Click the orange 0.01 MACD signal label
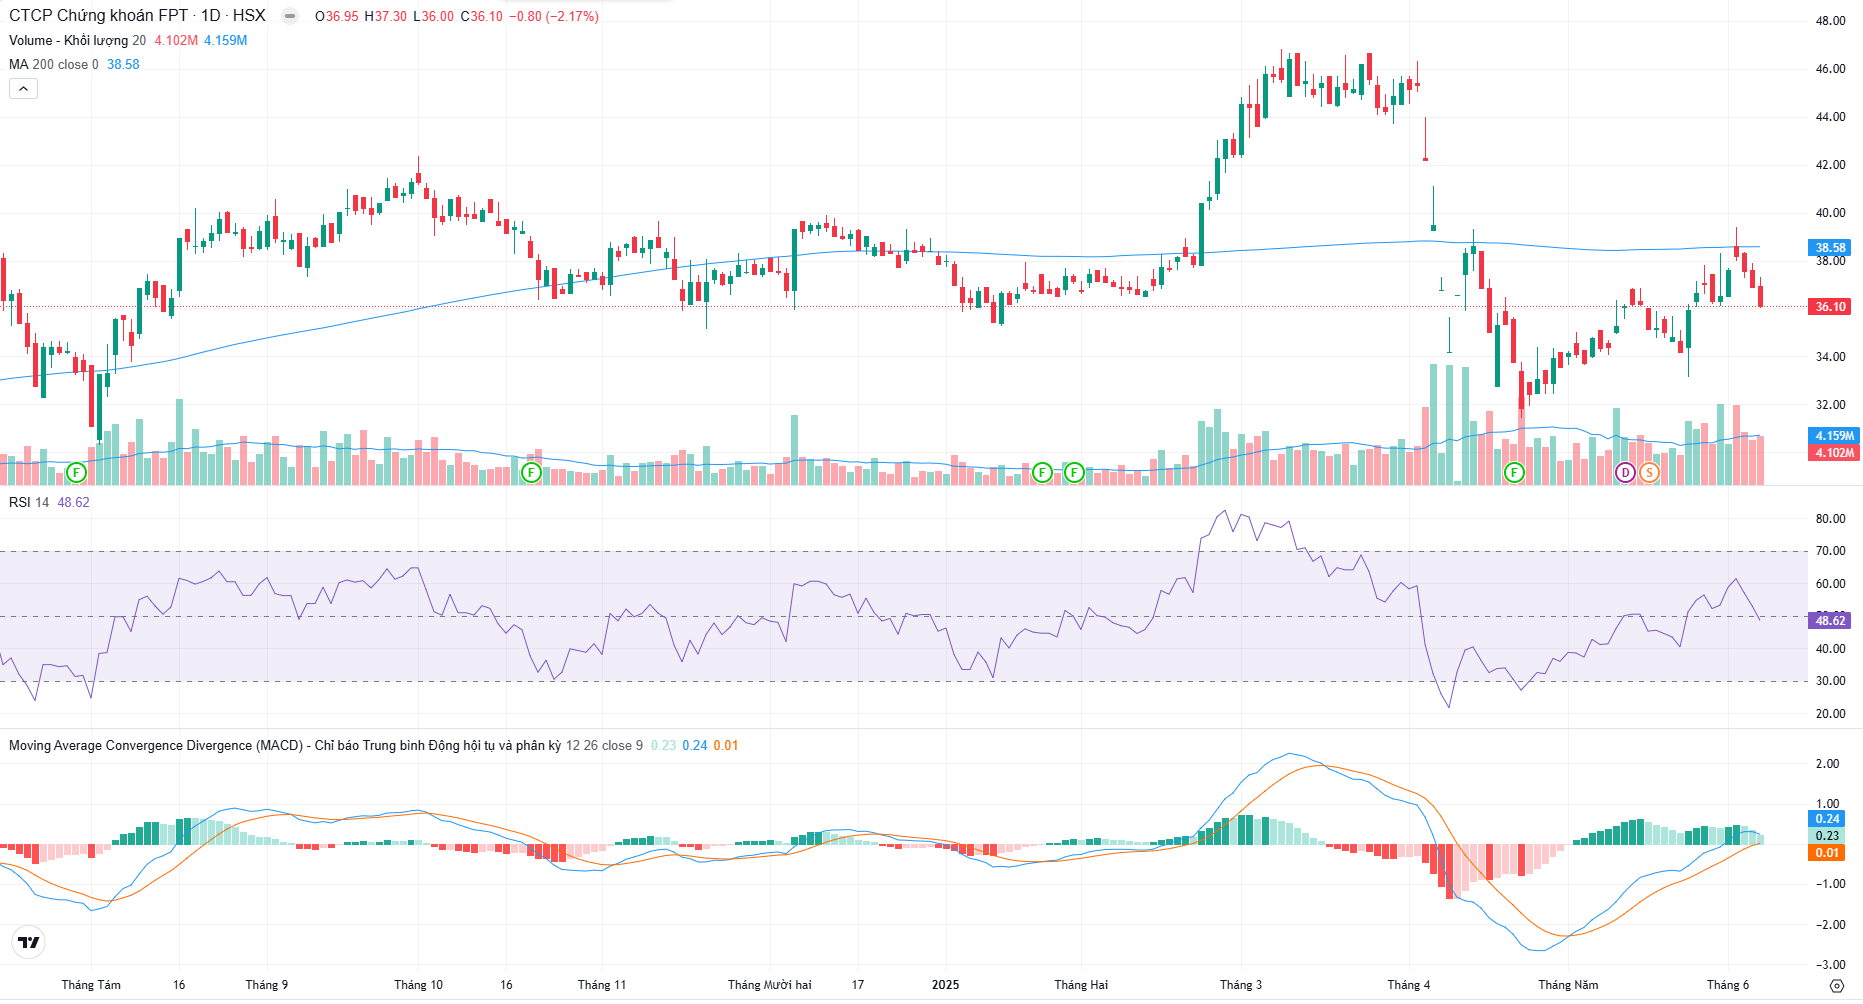Image resolution: width=1863 pixels, height=1004 pixels. tap(1827, 853)
